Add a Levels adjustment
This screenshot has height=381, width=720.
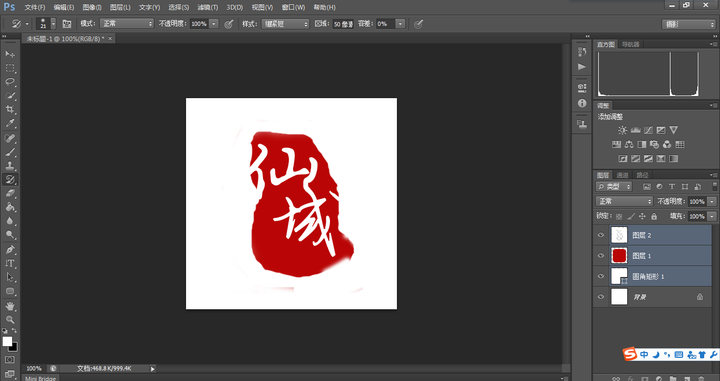coord(635,130)
